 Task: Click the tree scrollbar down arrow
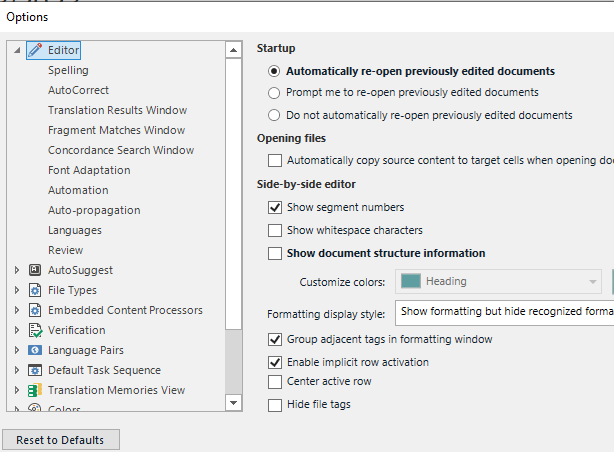[234, 403]
